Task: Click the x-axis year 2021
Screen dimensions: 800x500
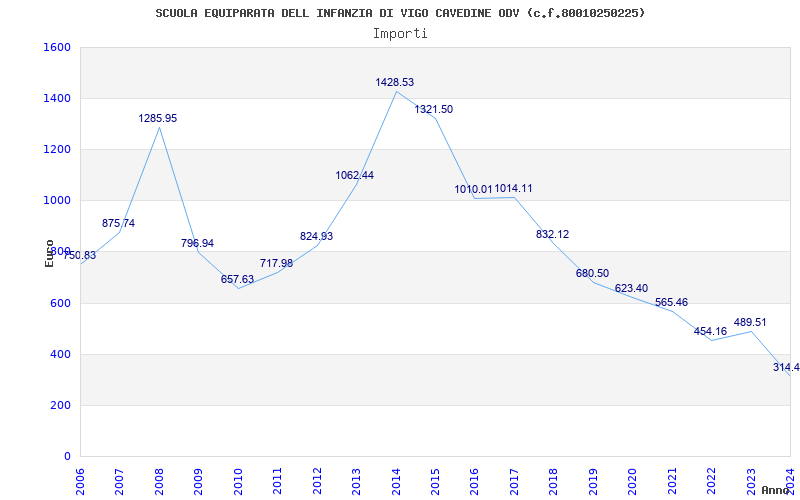Action: [672, 482]
